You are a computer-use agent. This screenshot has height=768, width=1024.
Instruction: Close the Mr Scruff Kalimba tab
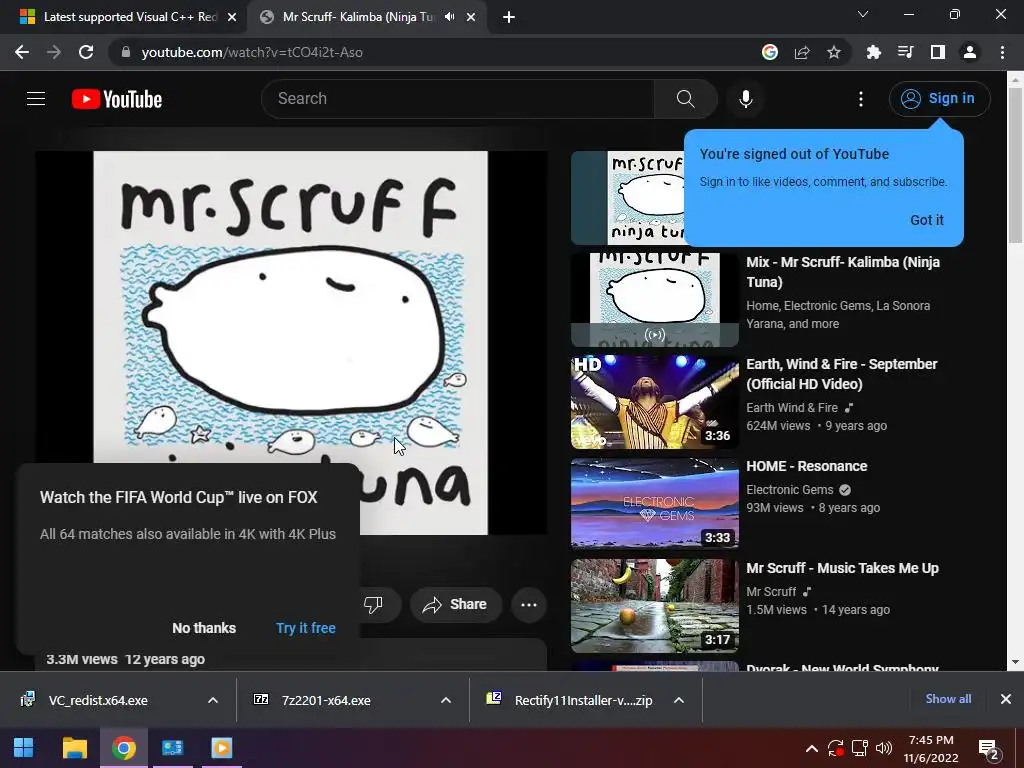pyautogui.click(x=471, y=17)
